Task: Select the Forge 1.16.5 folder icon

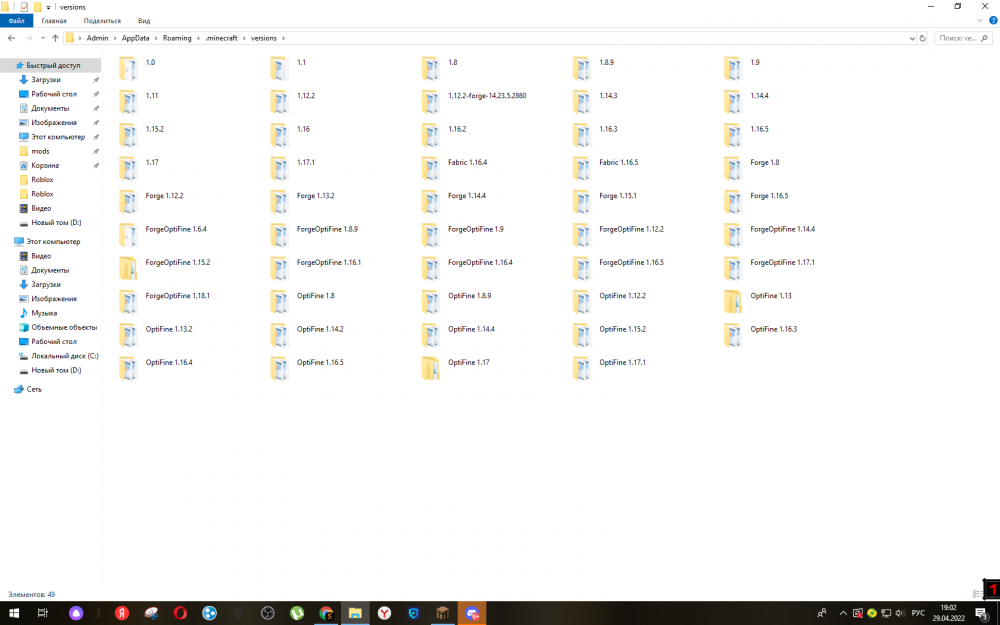Action: tap(733, 202)
